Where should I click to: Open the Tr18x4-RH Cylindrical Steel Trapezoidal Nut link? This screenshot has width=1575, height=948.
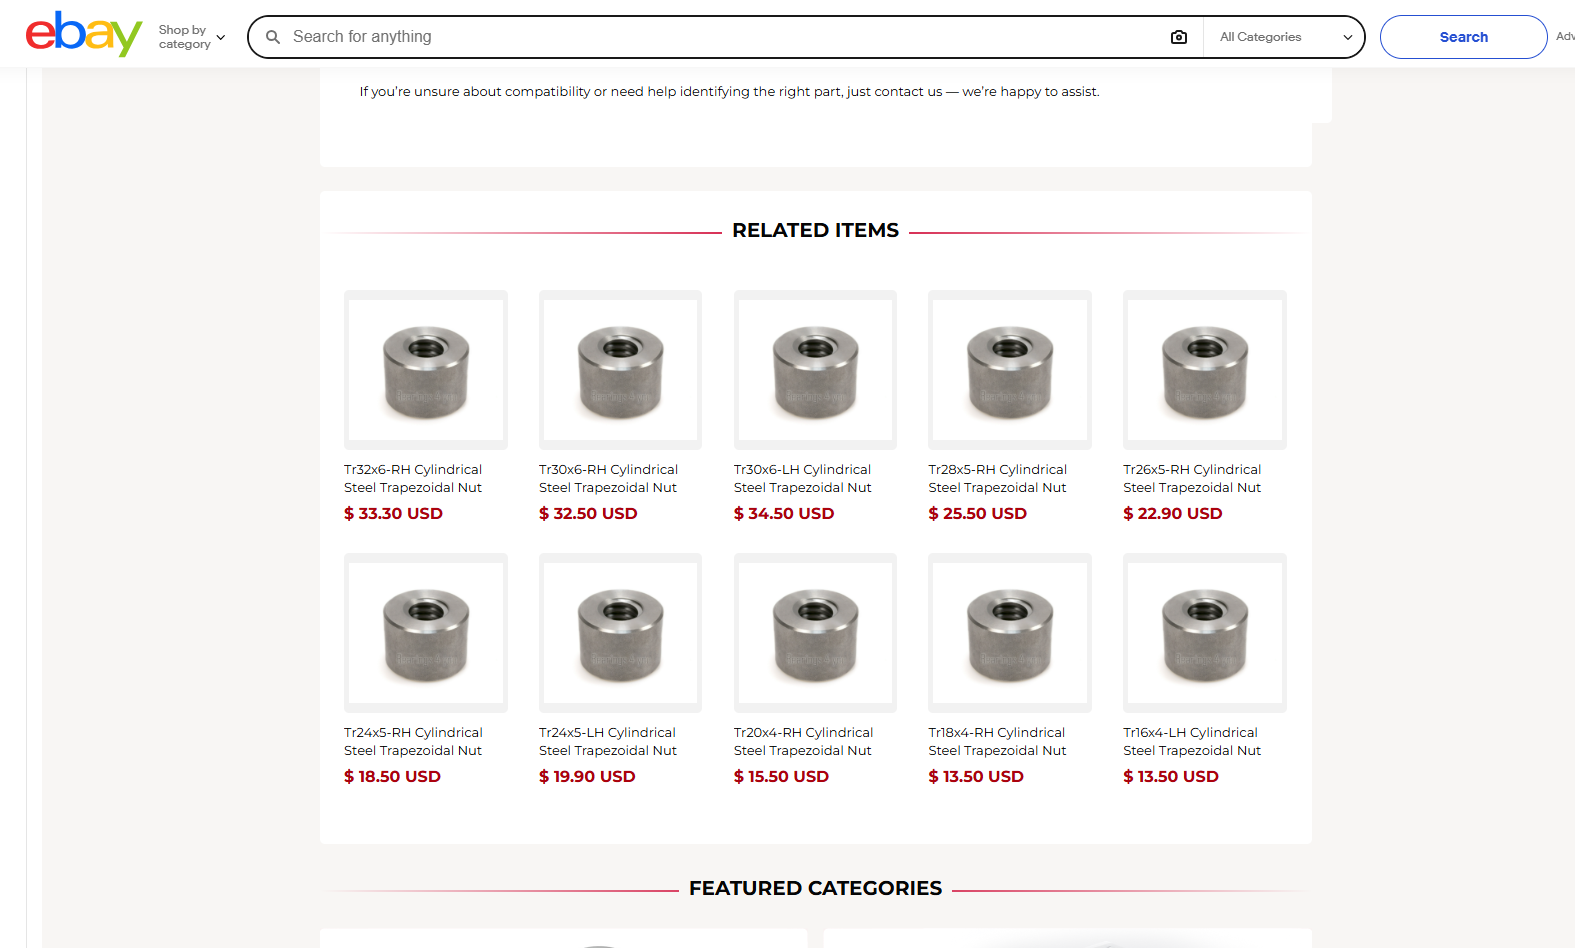[x=997, y=741]
